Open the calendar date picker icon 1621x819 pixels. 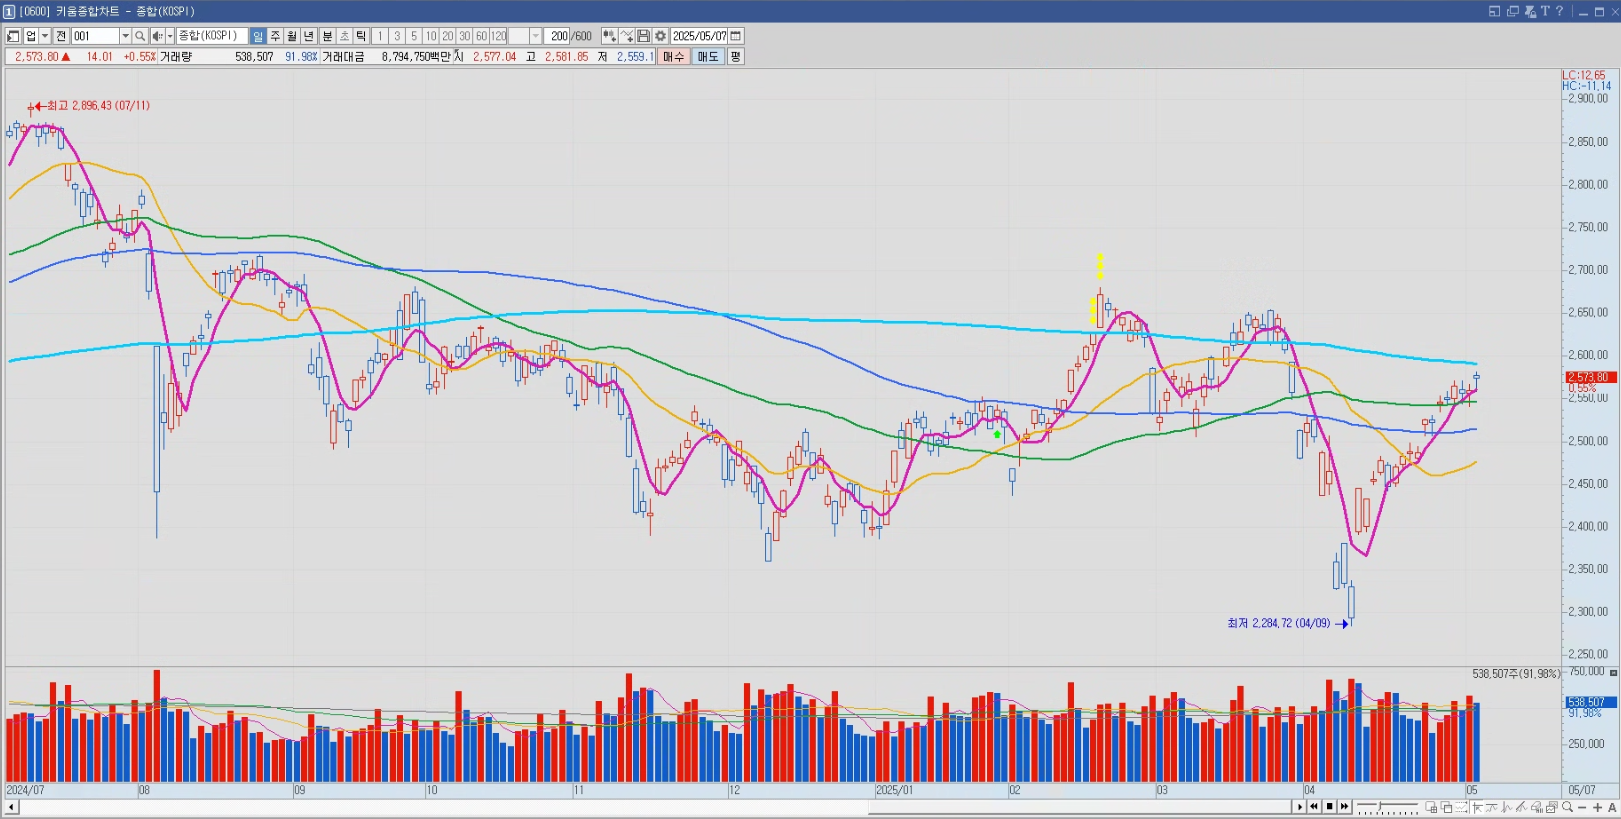click(x=735, y=36)
